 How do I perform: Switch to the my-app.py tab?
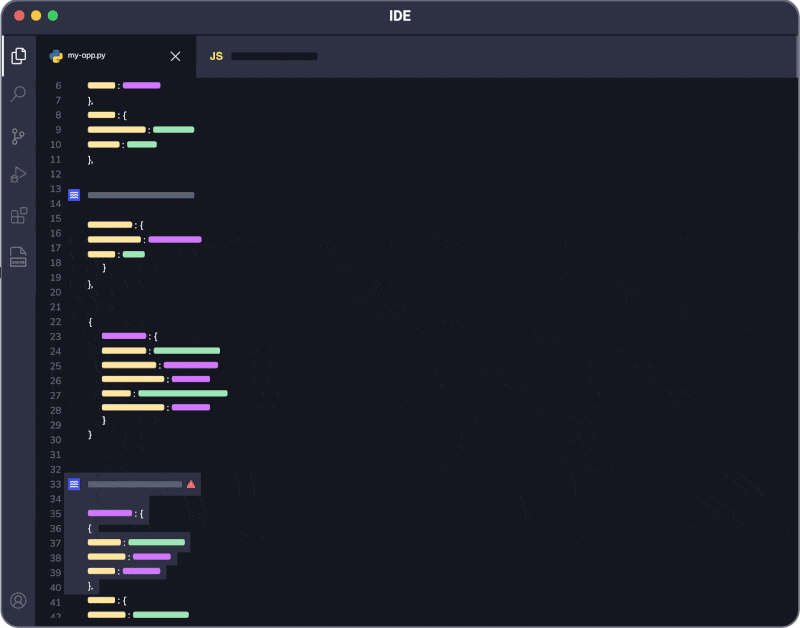point(116,56)
